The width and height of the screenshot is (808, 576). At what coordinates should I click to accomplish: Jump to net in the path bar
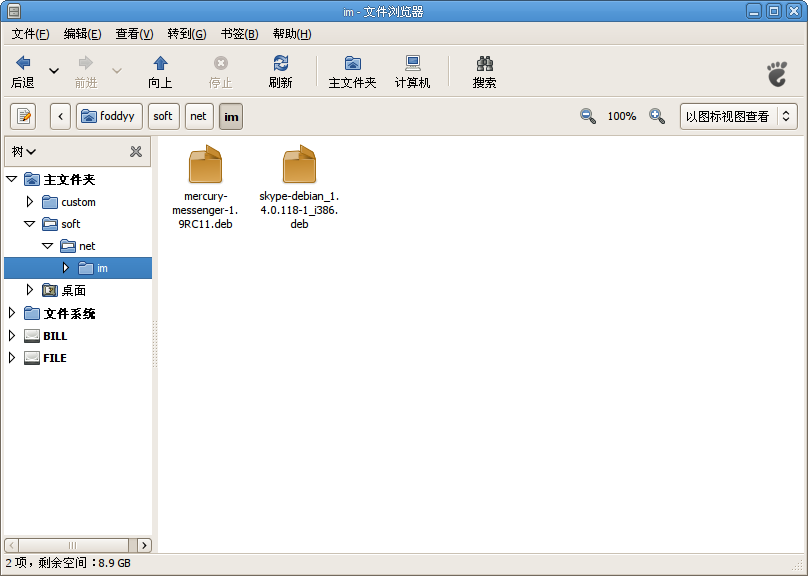(x=199, y=116)
